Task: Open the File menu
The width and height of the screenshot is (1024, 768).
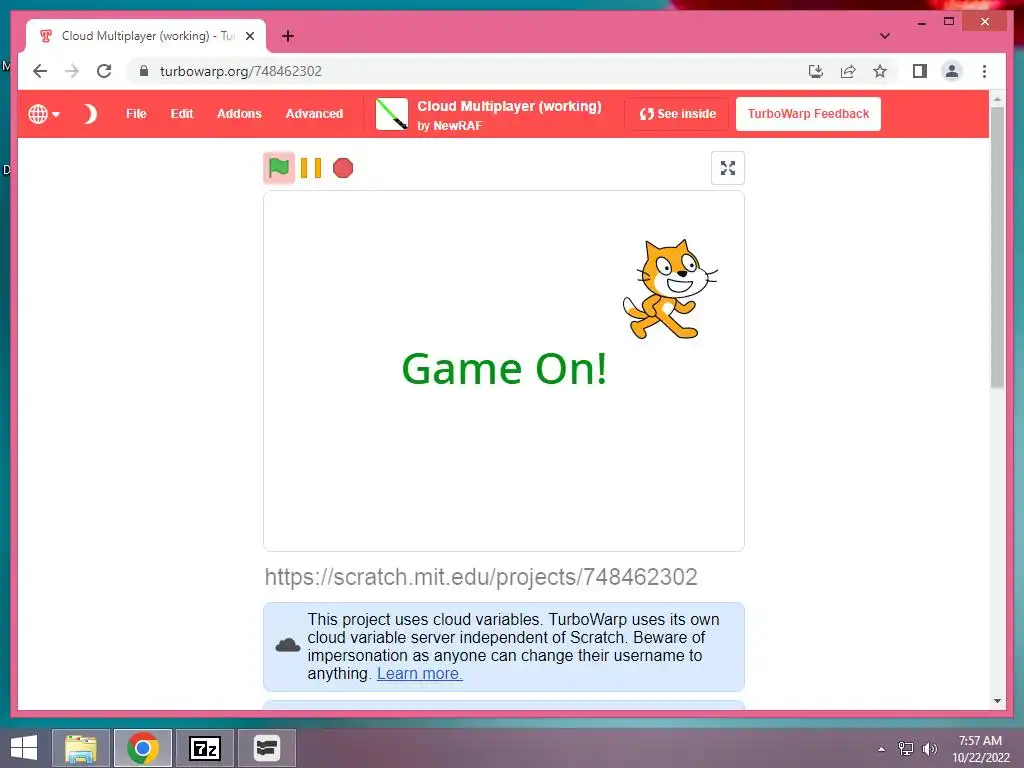Action: [136, 114]
